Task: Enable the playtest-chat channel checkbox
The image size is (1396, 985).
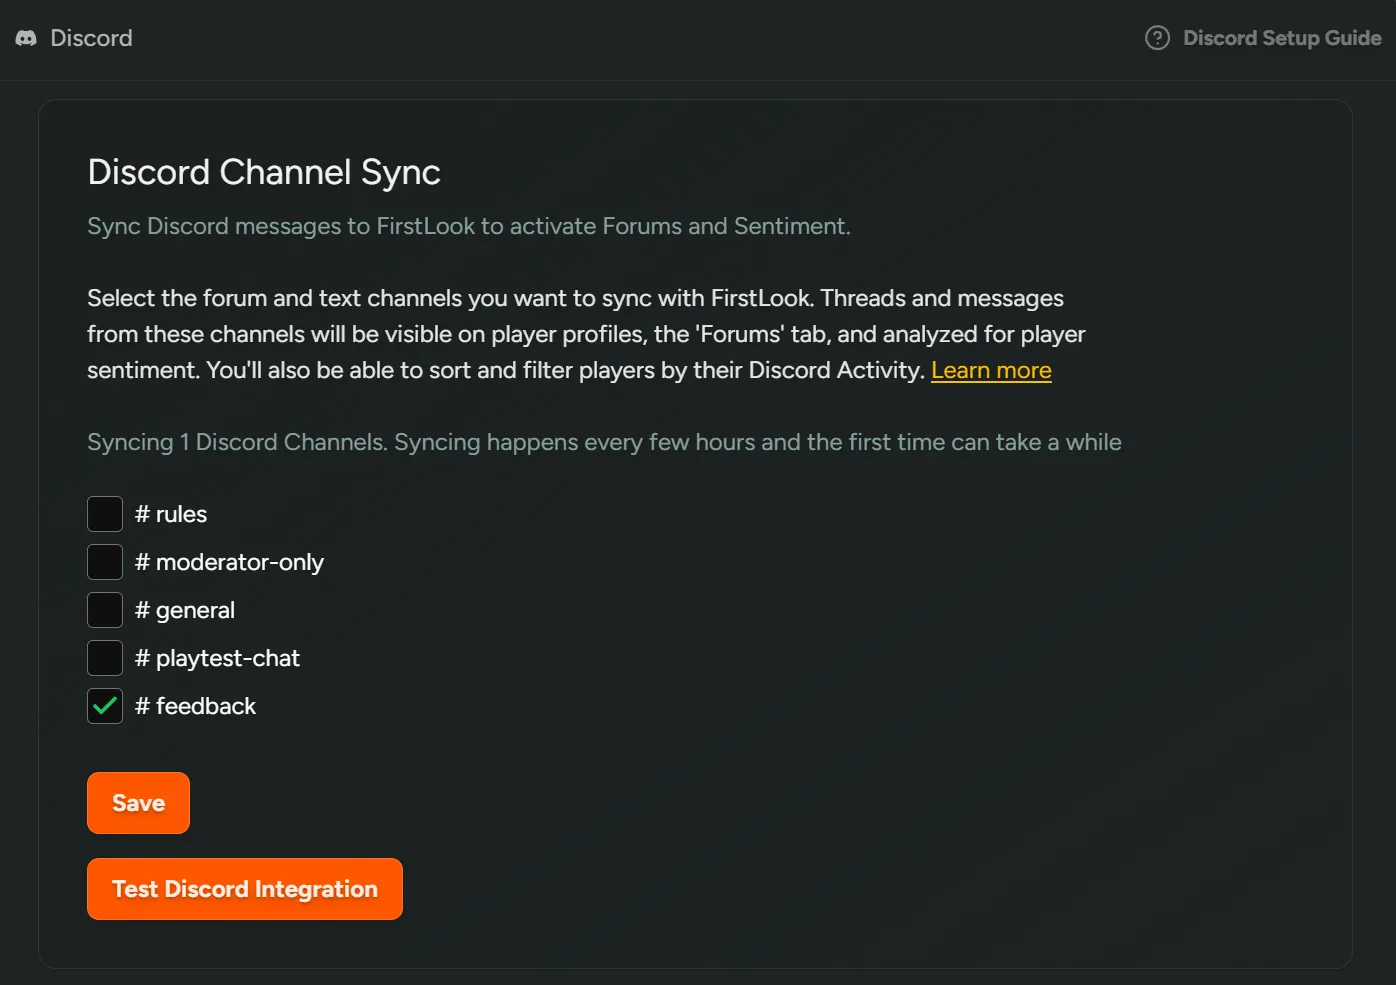Action: [105, 658]
